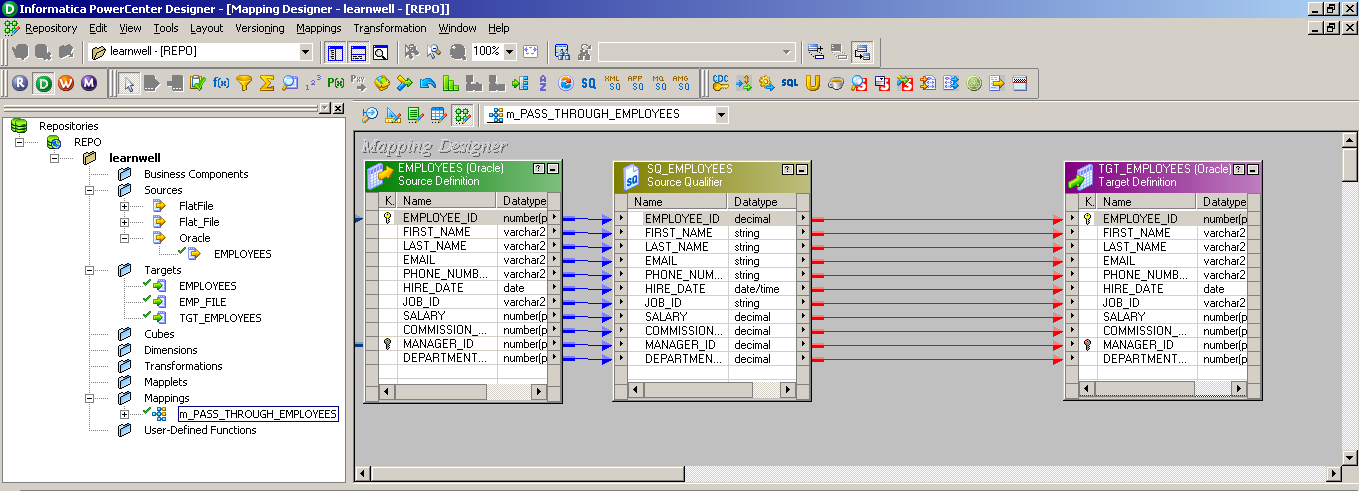
Task: Open the Versioning menu
Action: point(260,28)
